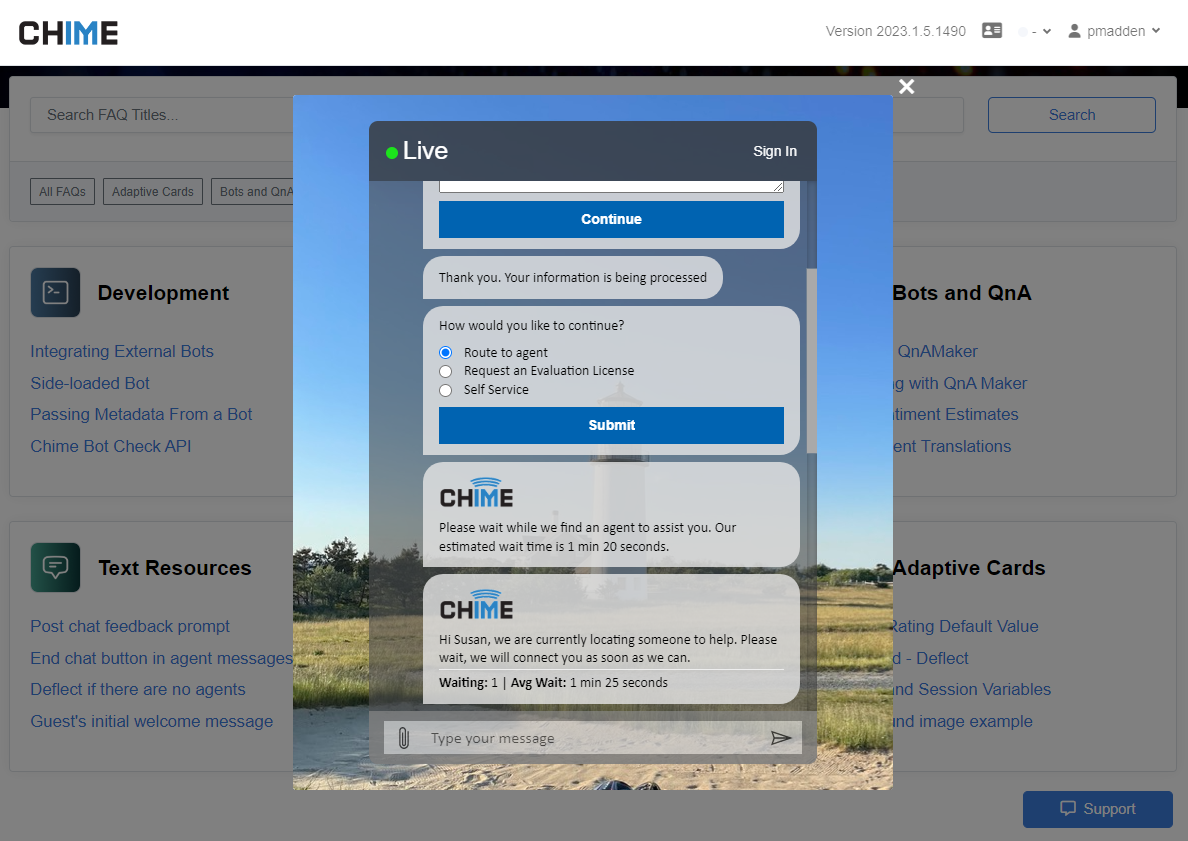Click Sign In in the chat header
The height and width of the screenshot is (841, 1188).
[774, 152]
